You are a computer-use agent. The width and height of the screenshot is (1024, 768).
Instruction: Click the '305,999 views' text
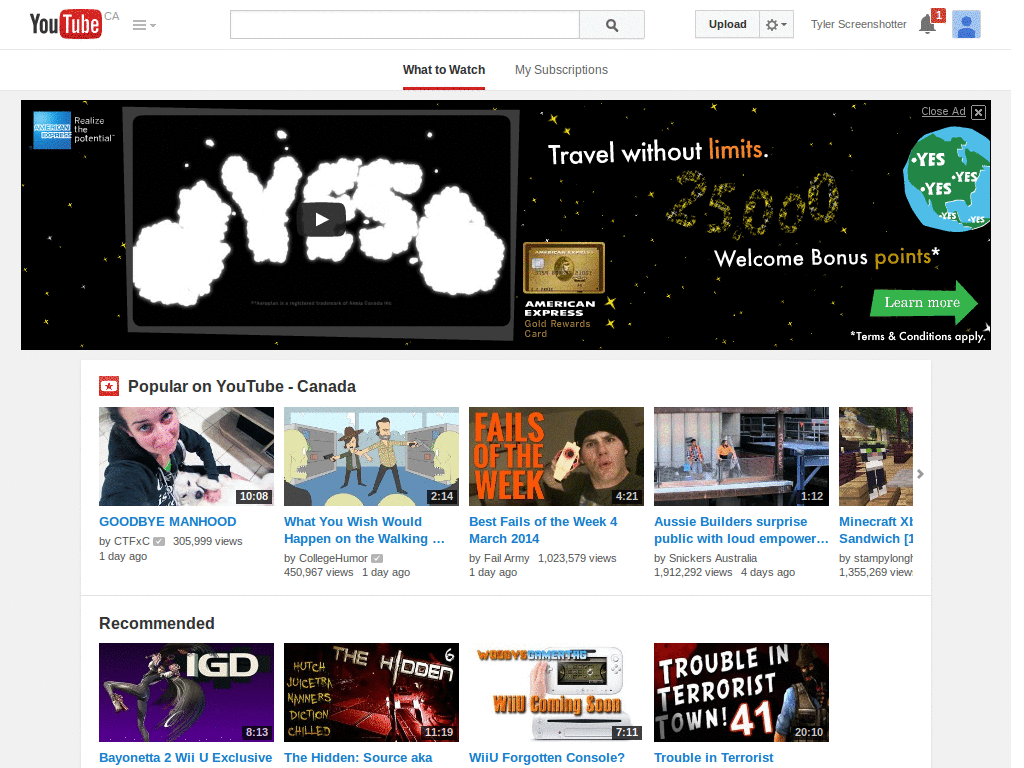208,541
